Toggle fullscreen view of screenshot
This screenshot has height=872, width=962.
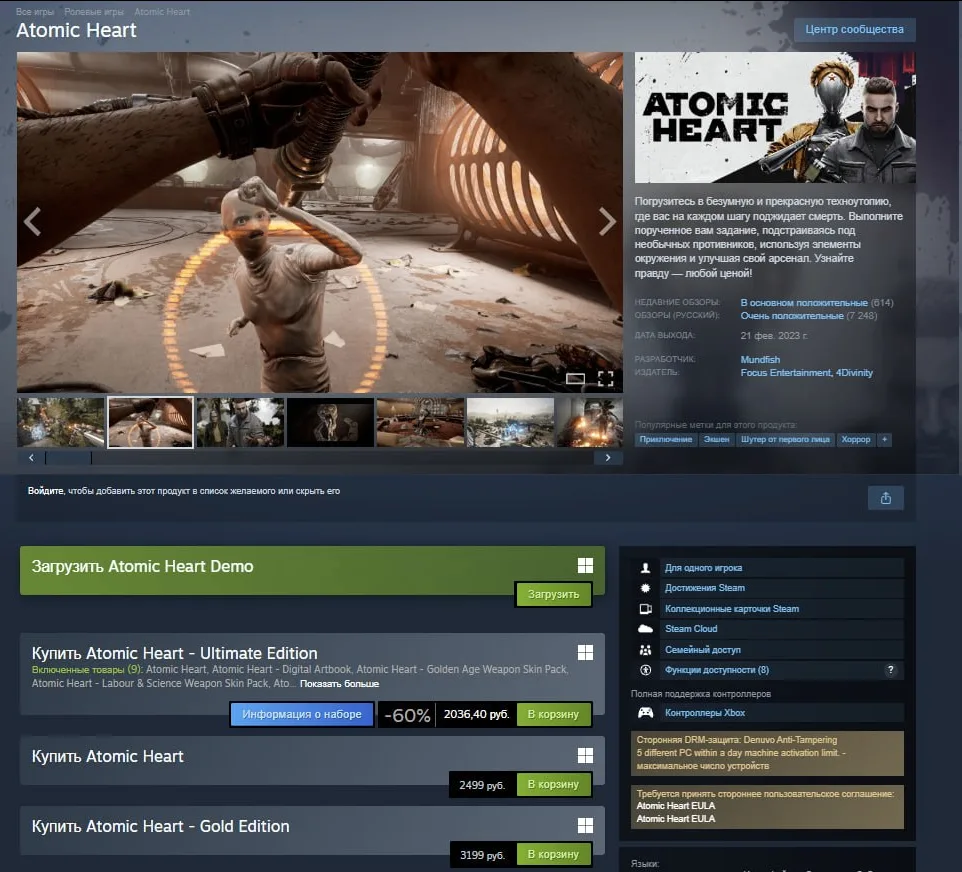606,379
